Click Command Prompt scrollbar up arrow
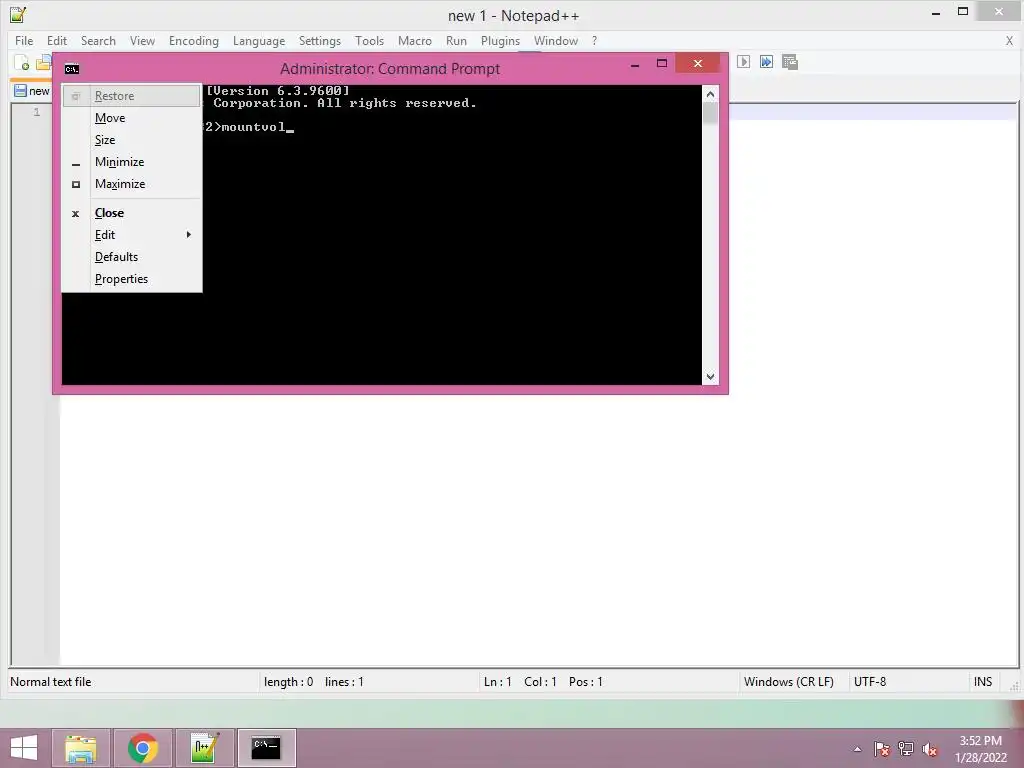 click(x=711, y=94)
